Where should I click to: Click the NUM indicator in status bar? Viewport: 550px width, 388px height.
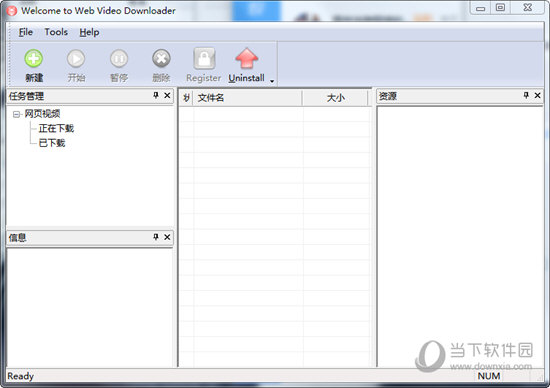click(489, 376)
